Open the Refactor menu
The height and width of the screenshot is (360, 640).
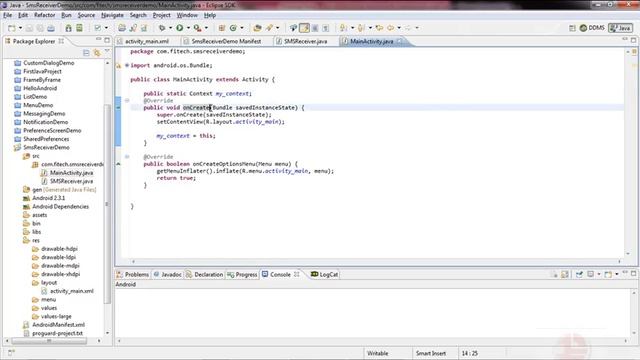click(44, 15)
